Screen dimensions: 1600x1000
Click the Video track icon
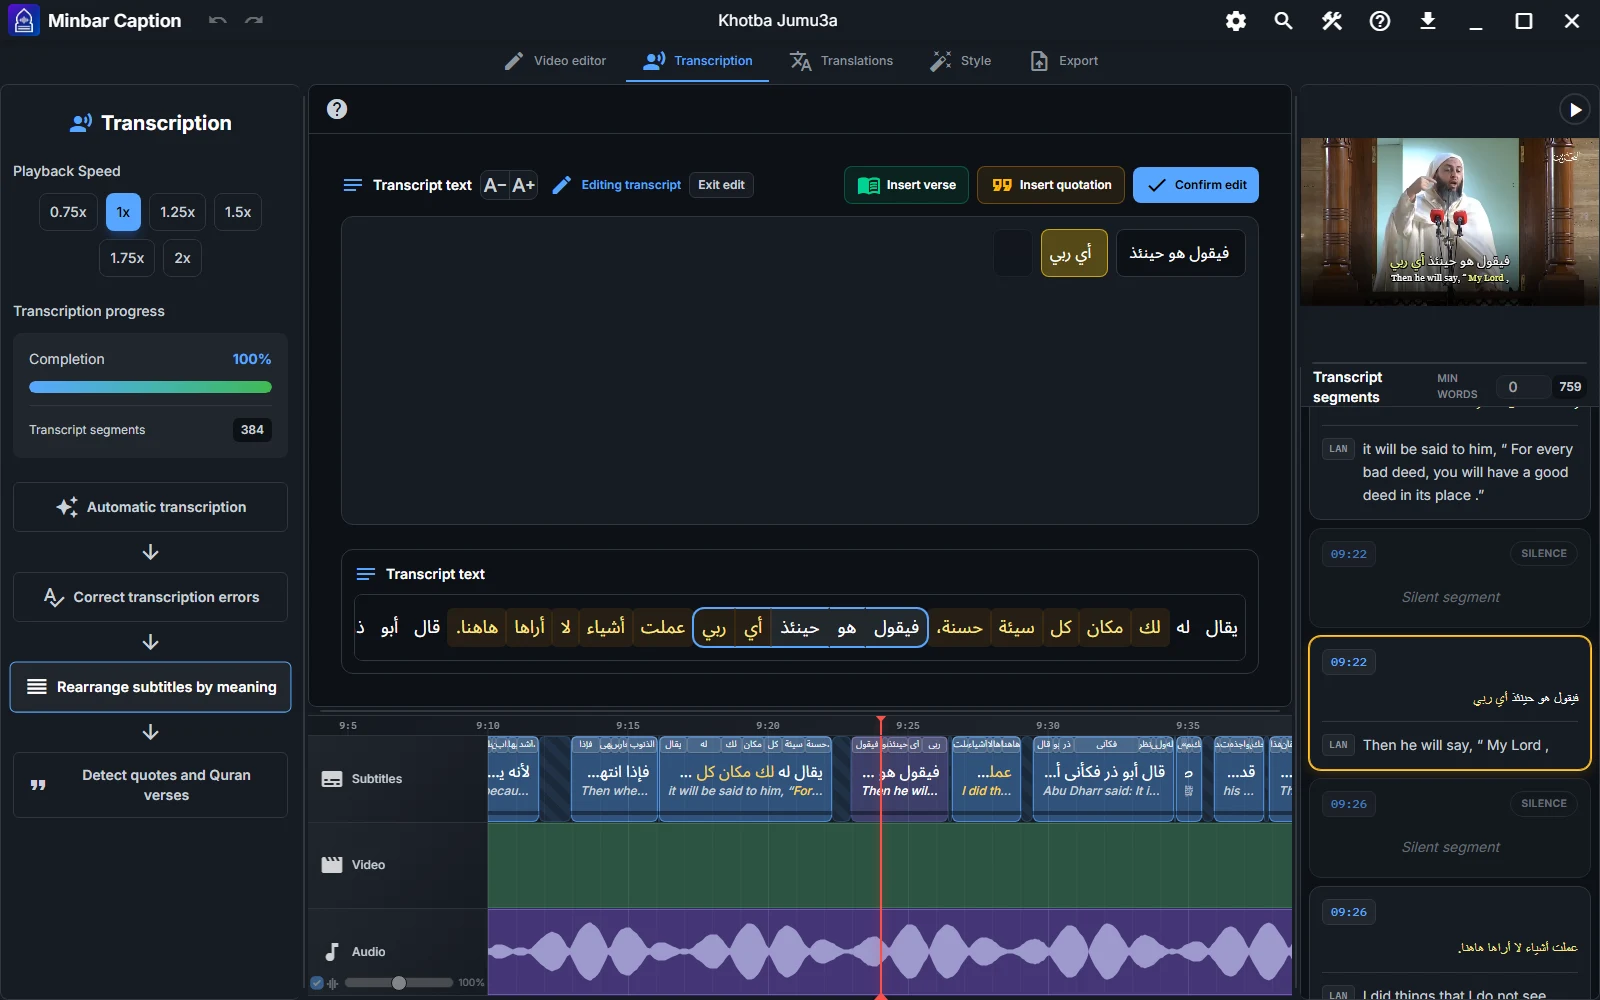(332, 865)
